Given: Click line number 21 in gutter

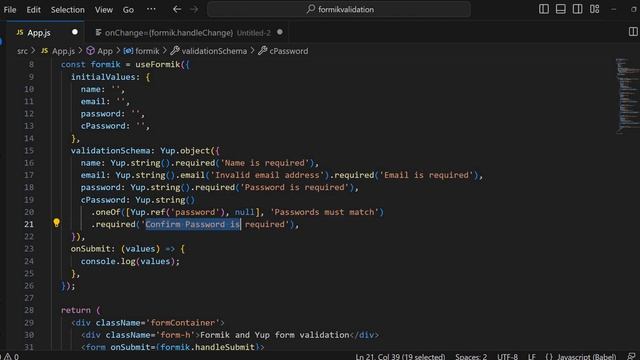Looking at the screenshot, I should [x=29, y=224].
